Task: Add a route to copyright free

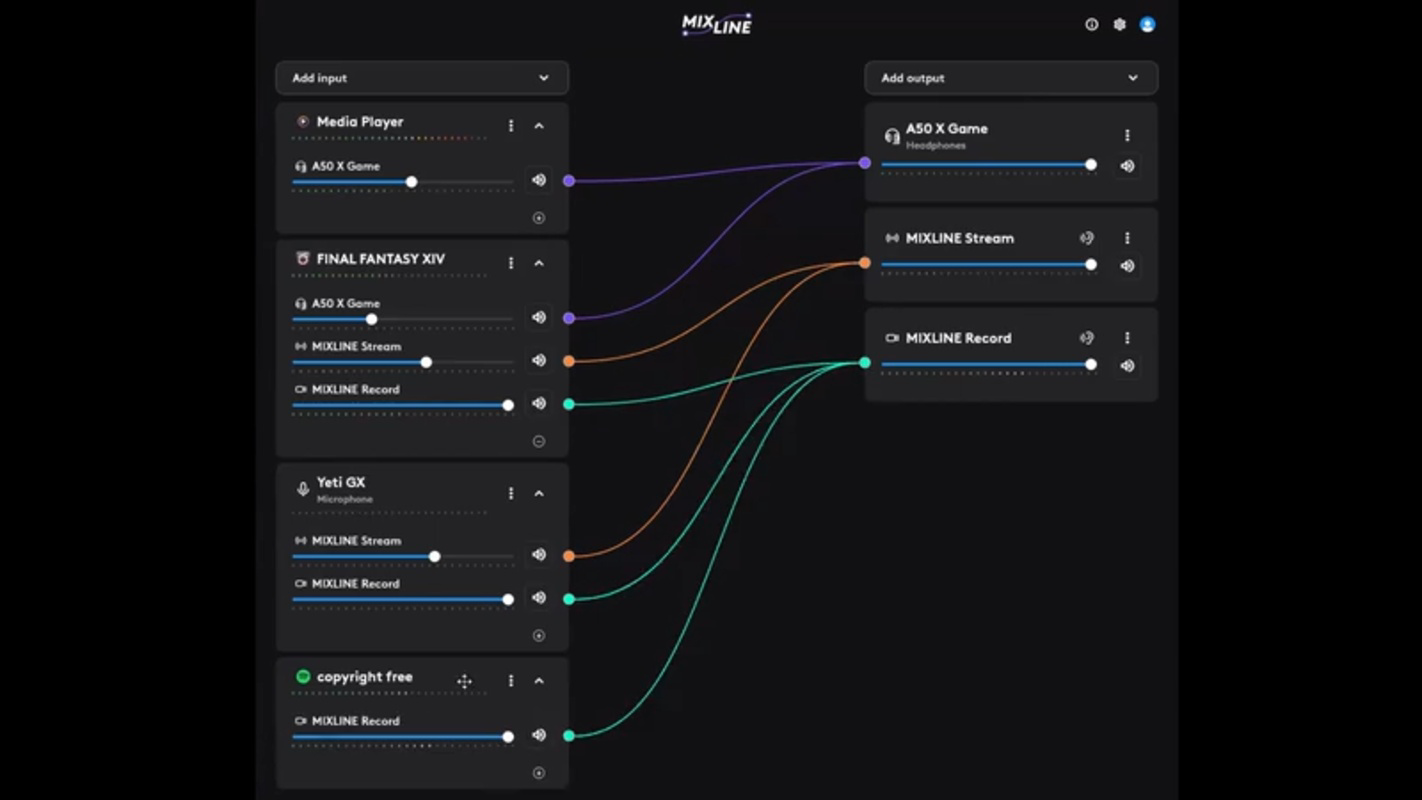Action: pyautogui.click(x=539, y=773)
